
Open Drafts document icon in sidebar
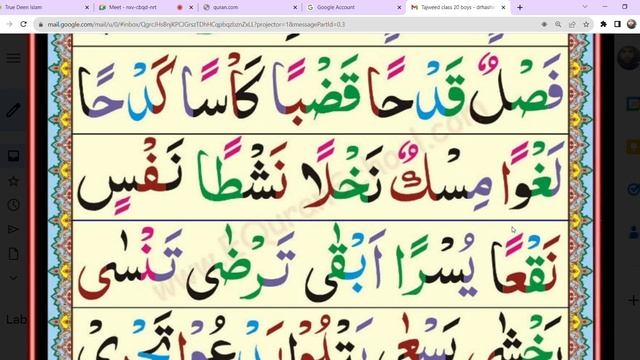point(13,254)
